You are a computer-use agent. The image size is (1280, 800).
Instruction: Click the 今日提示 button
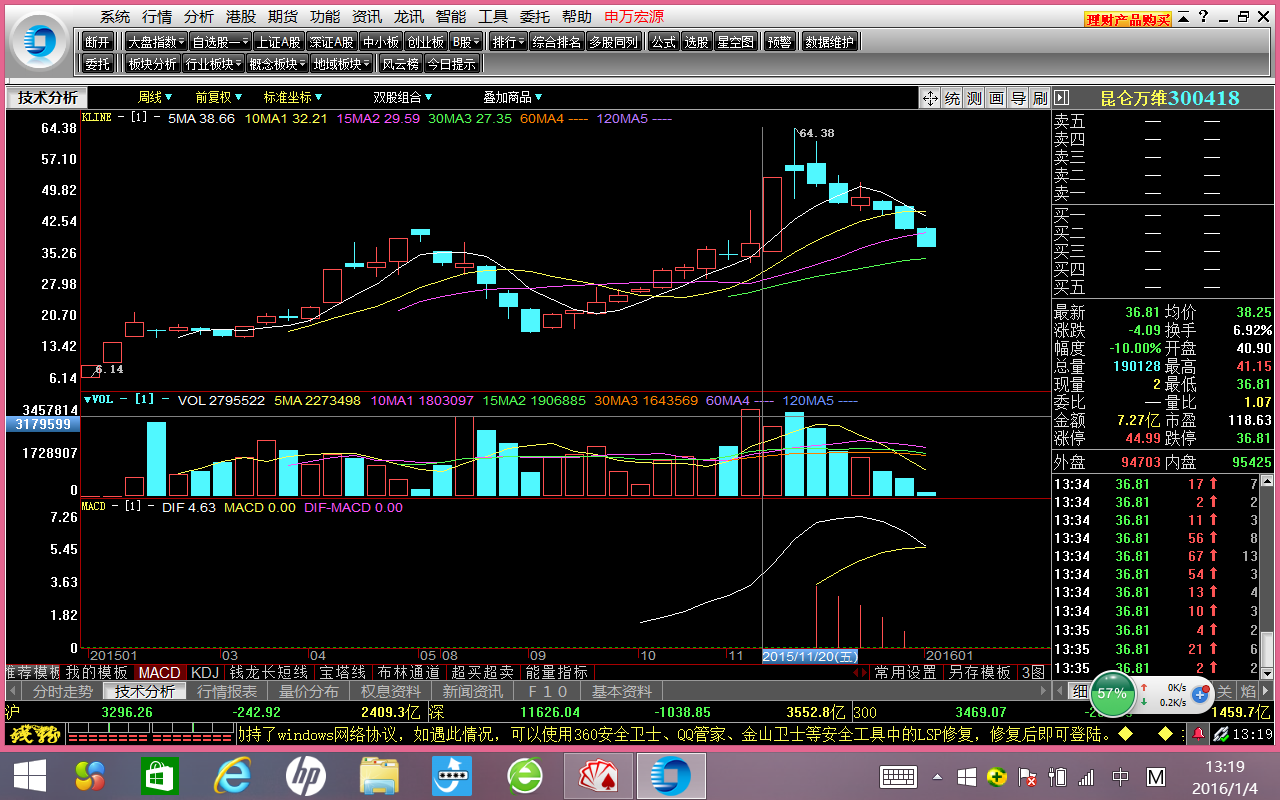pos(452,64)
